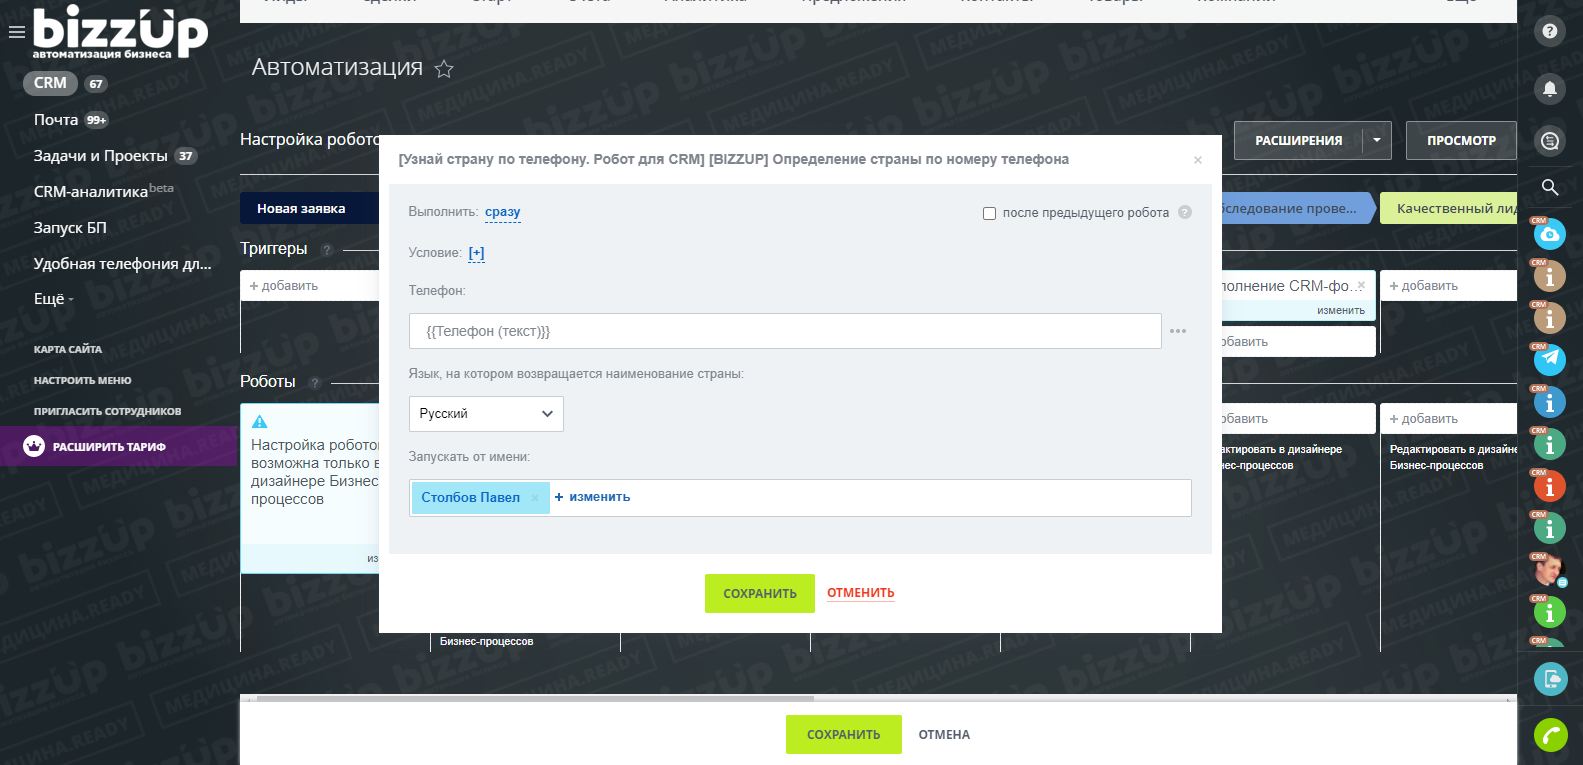Add Автоматизация page to favorites with the star

click(444, 69)
